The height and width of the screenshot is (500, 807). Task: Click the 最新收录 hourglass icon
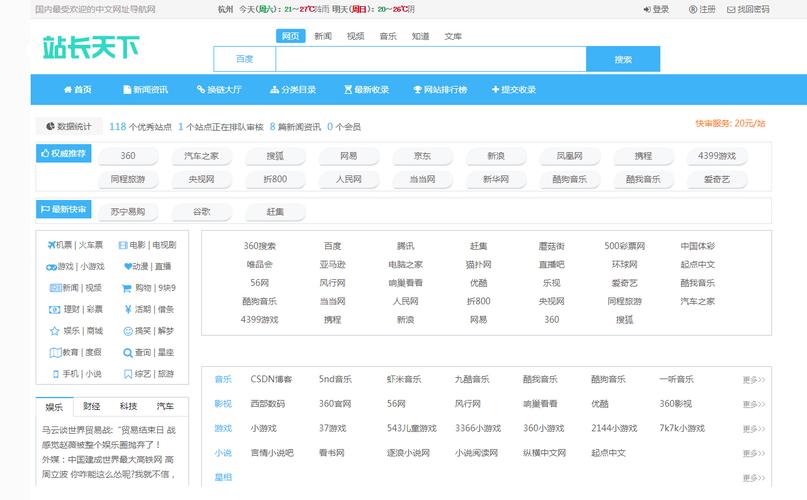348,90
